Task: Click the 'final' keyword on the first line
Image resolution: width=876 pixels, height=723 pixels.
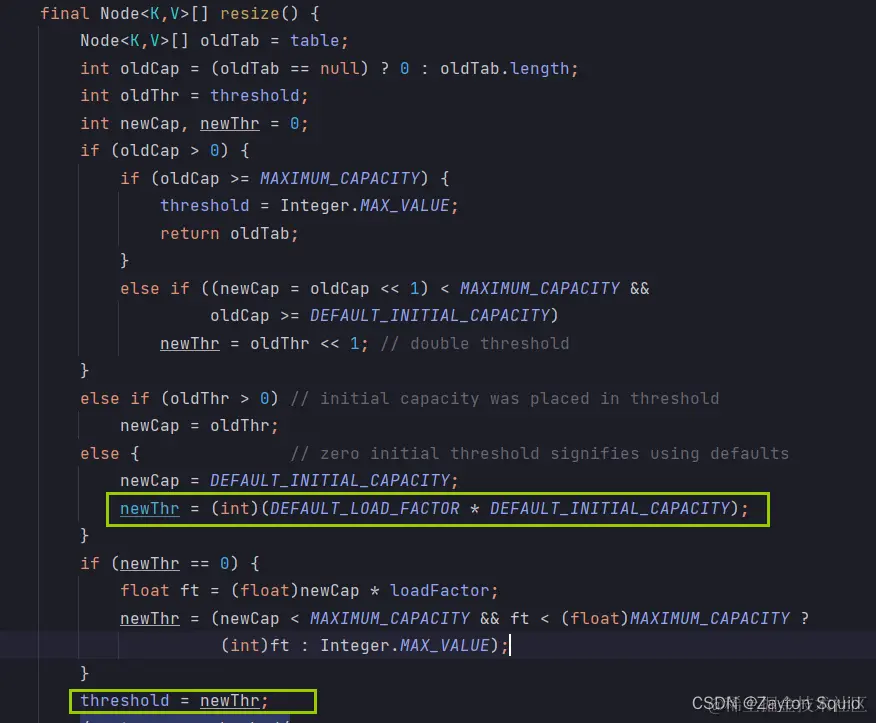Action: tap(64, 13)
